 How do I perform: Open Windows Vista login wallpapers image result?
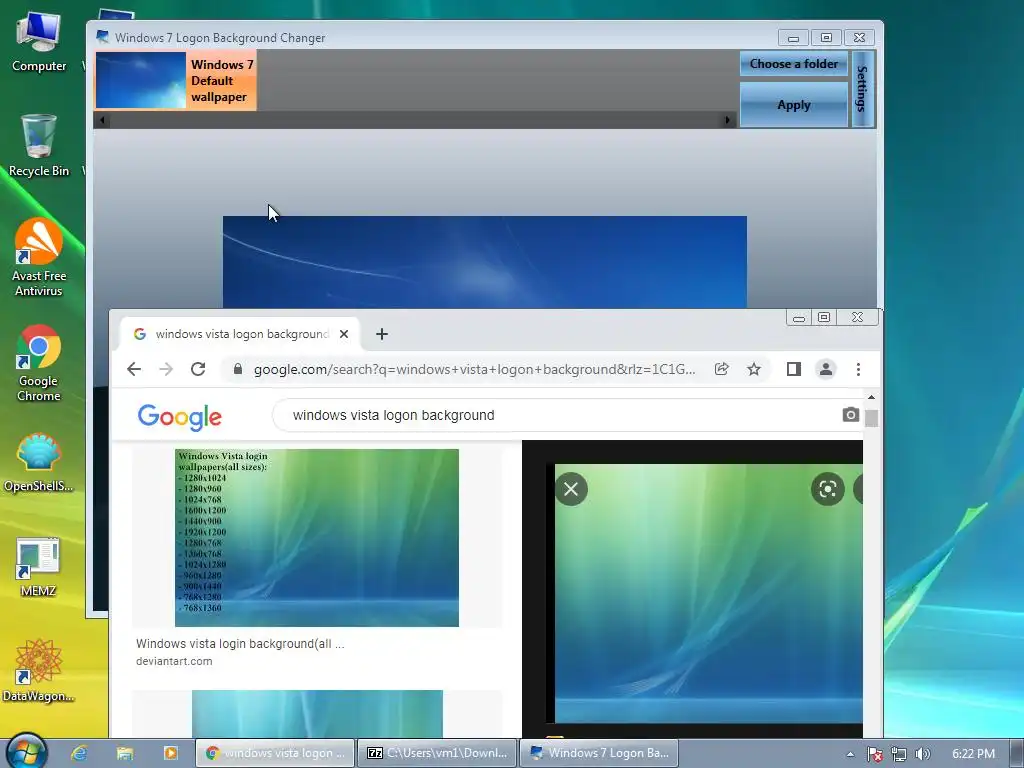click(317, 537)
